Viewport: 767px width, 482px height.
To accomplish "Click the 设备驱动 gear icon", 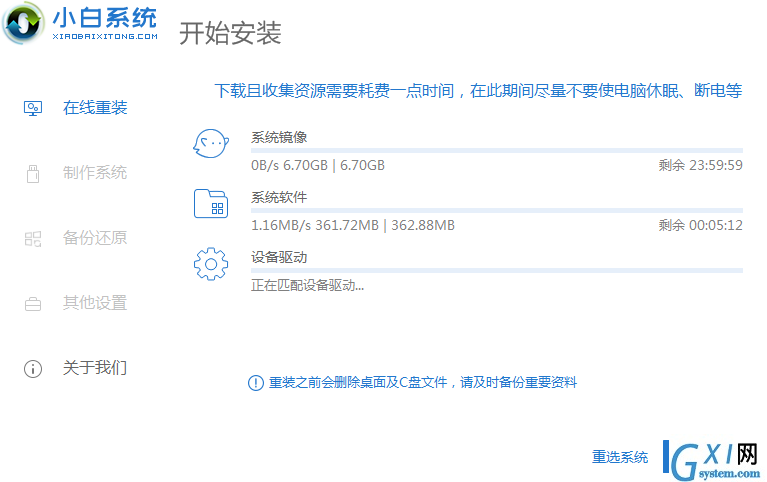I will pos(211,264).
